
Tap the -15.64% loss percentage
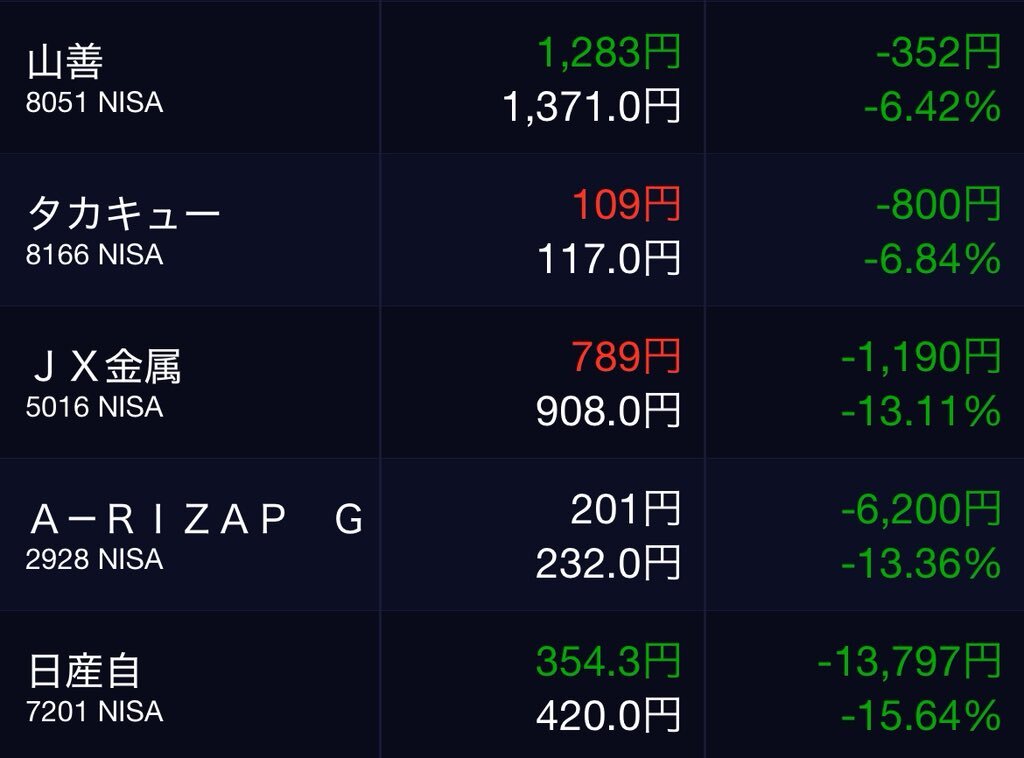tap(921, 716)
